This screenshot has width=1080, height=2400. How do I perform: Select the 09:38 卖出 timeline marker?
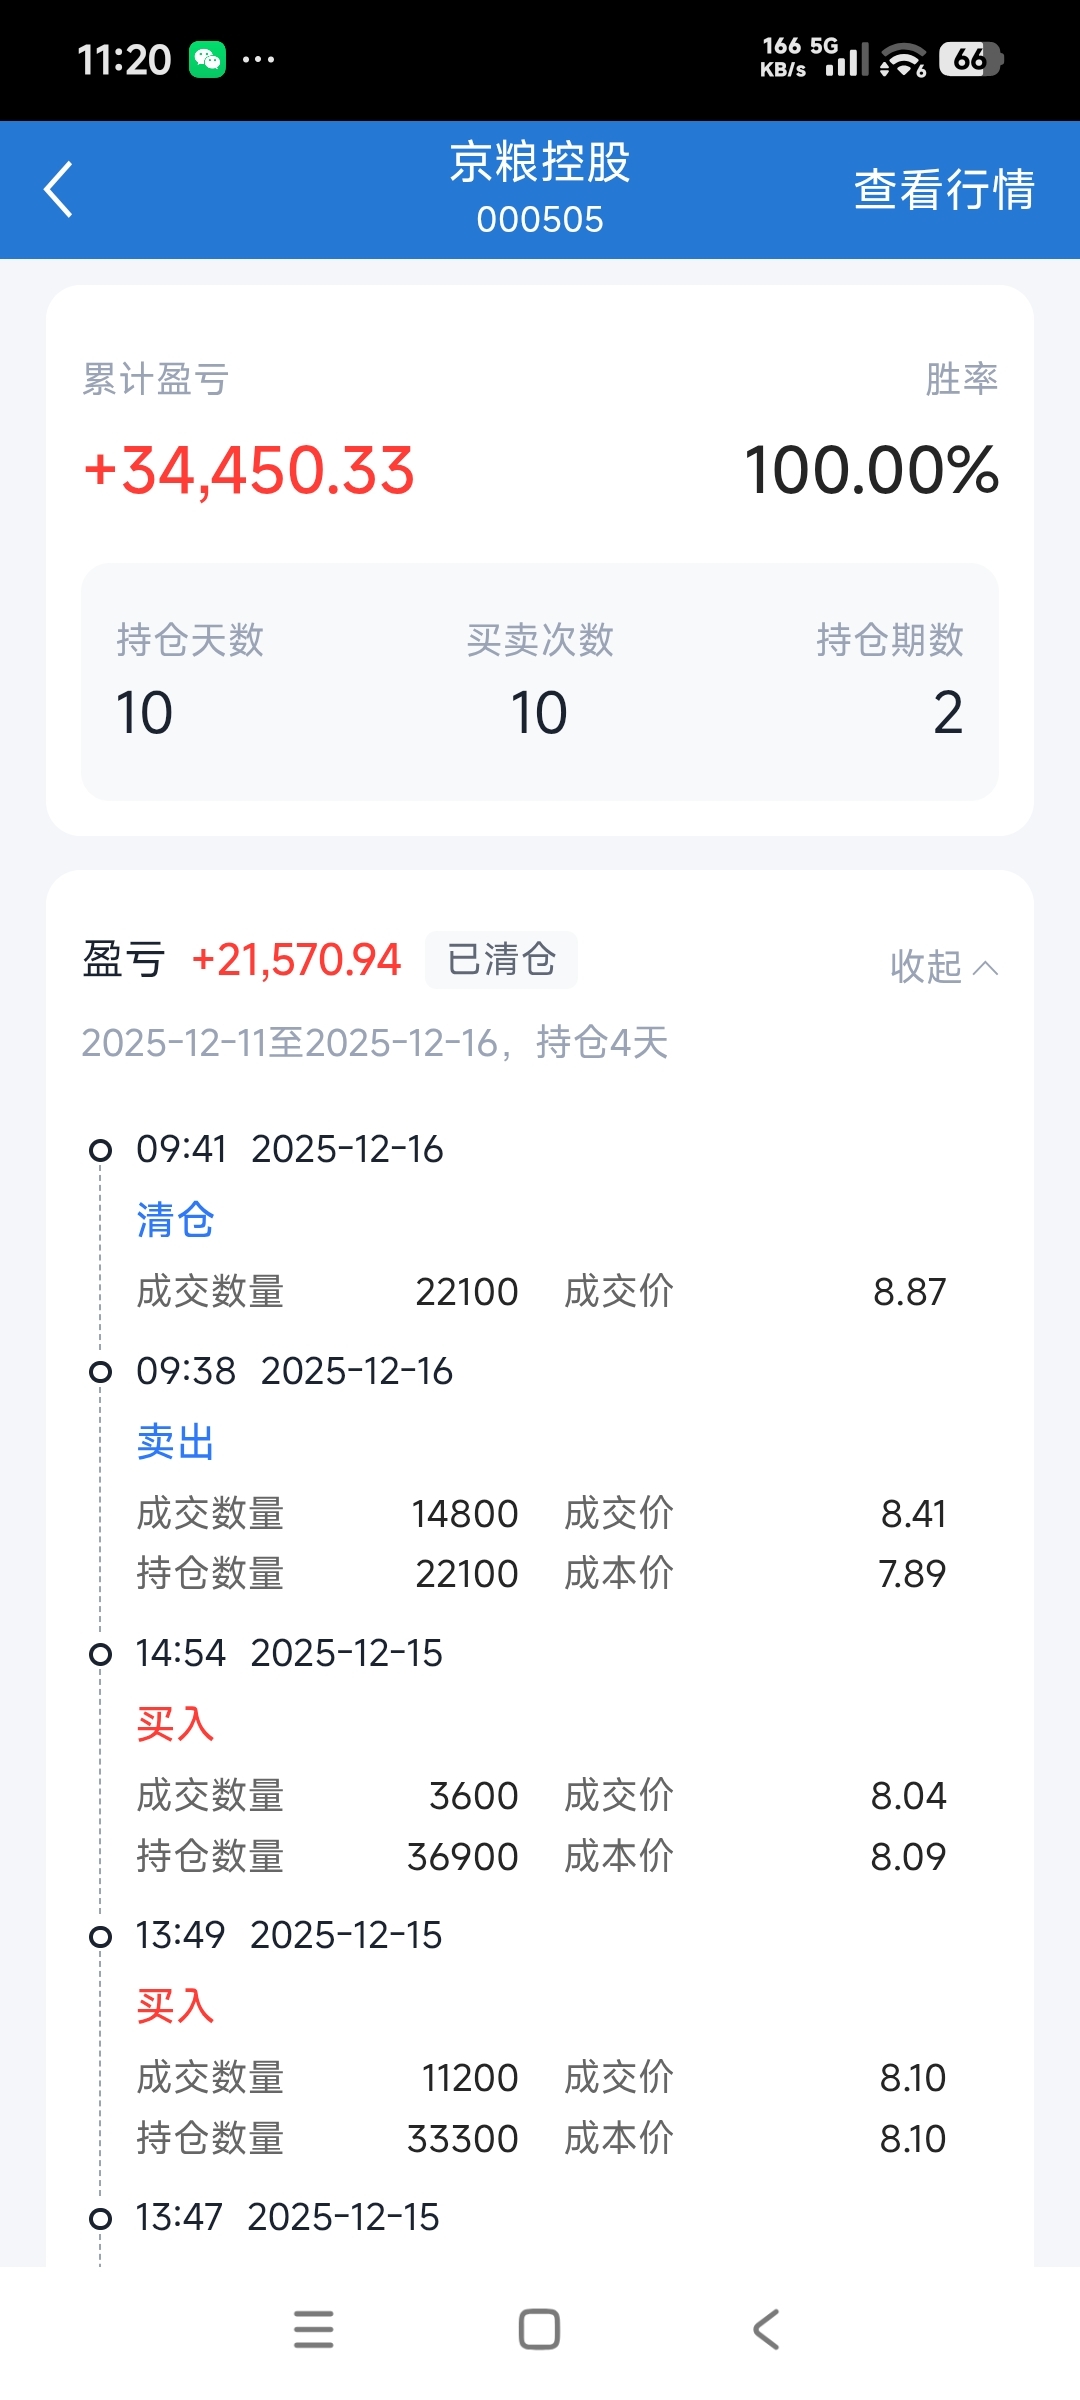100,1372
